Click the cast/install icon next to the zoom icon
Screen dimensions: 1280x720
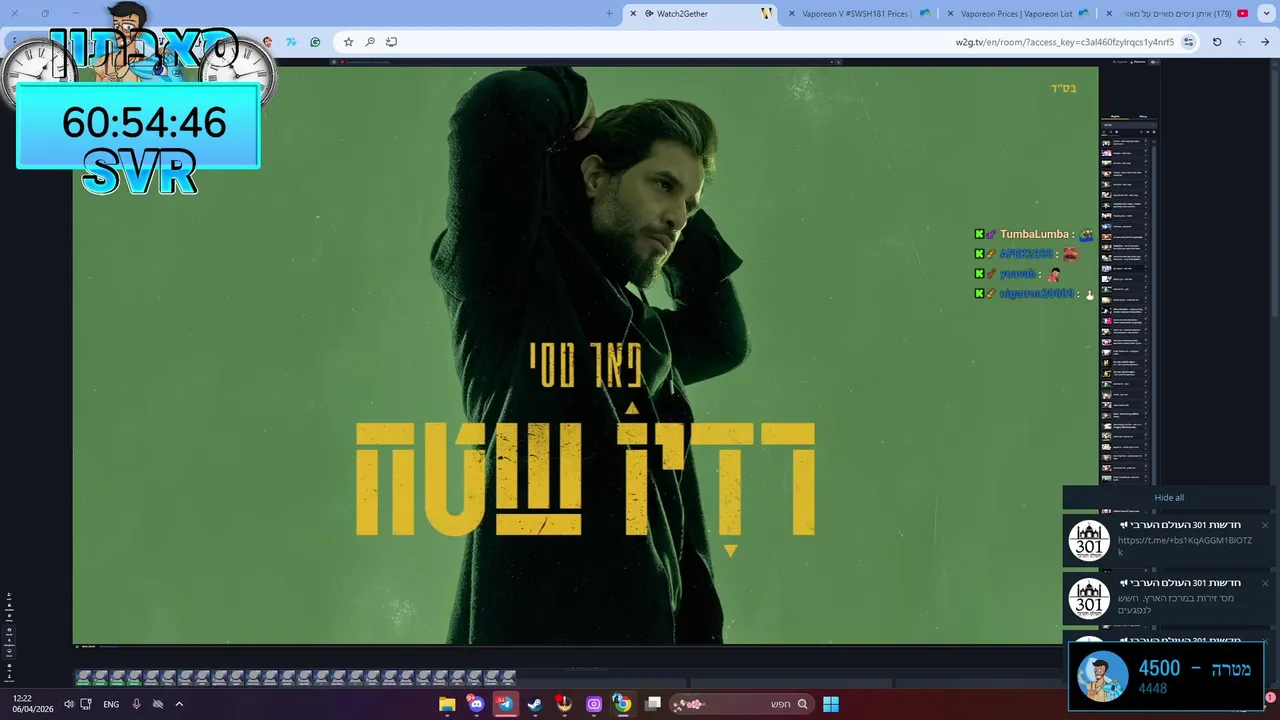392,42
